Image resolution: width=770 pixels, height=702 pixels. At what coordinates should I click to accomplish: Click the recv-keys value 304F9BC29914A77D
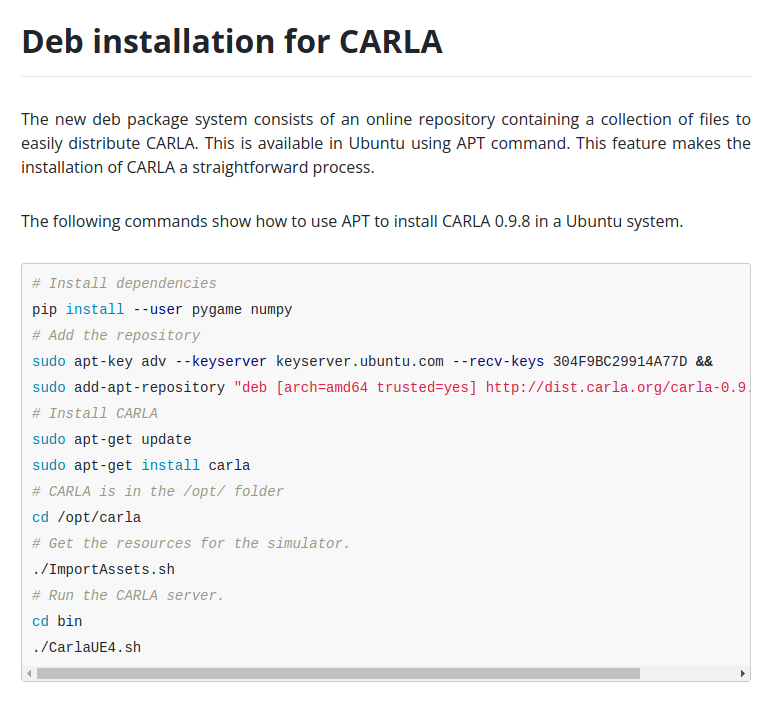click(x=620, y=361)
